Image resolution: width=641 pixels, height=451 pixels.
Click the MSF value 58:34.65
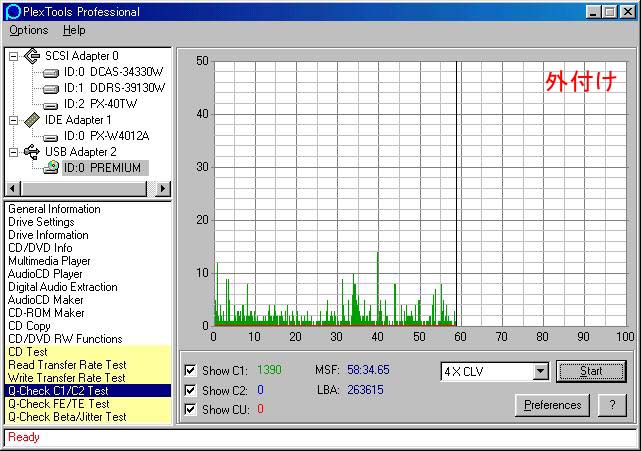coord(368,370)
